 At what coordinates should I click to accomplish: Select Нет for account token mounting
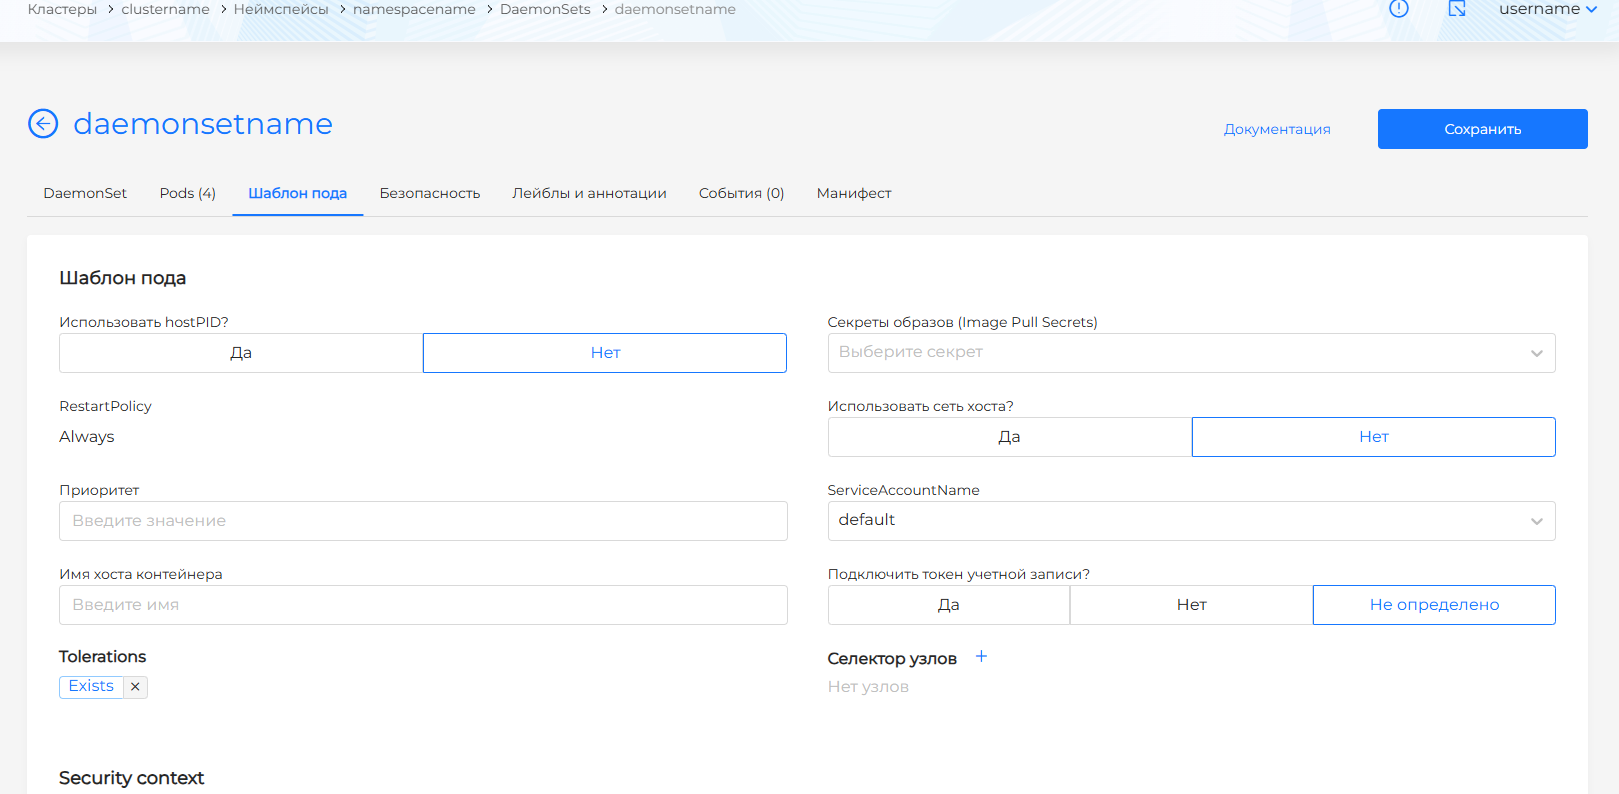pyautogui.click(x=1191, y=605)
